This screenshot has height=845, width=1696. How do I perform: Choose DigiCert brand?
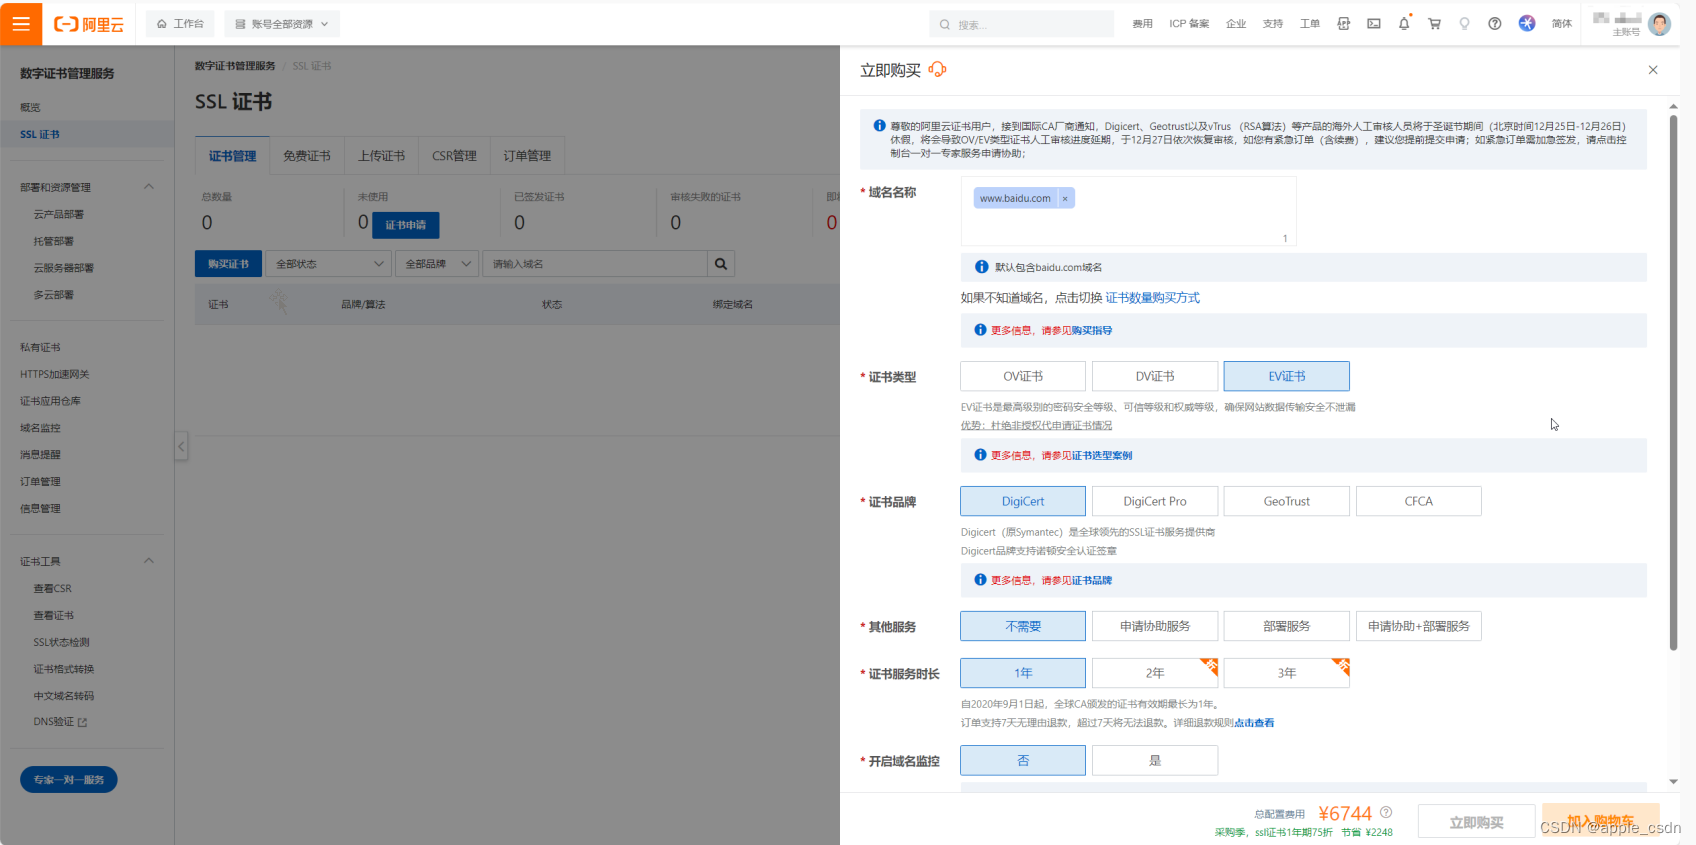click(x=1023, y=501)
